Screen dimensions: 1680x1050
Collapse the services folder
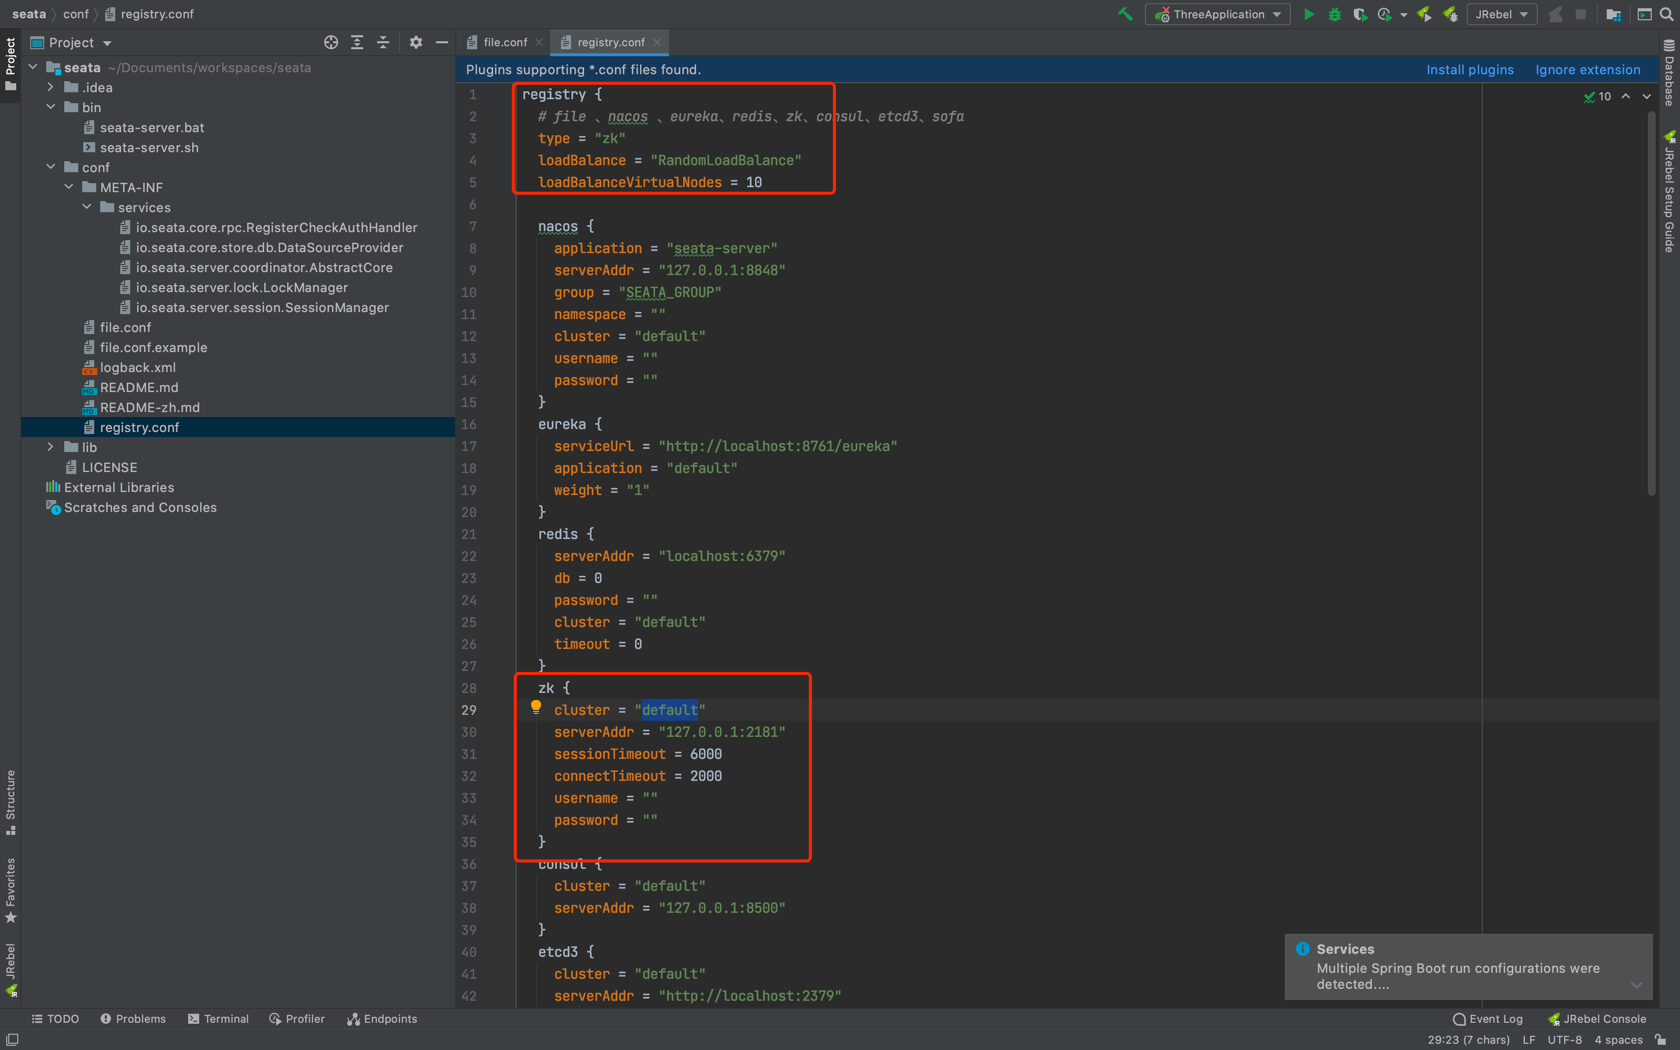tap(87, 207)
